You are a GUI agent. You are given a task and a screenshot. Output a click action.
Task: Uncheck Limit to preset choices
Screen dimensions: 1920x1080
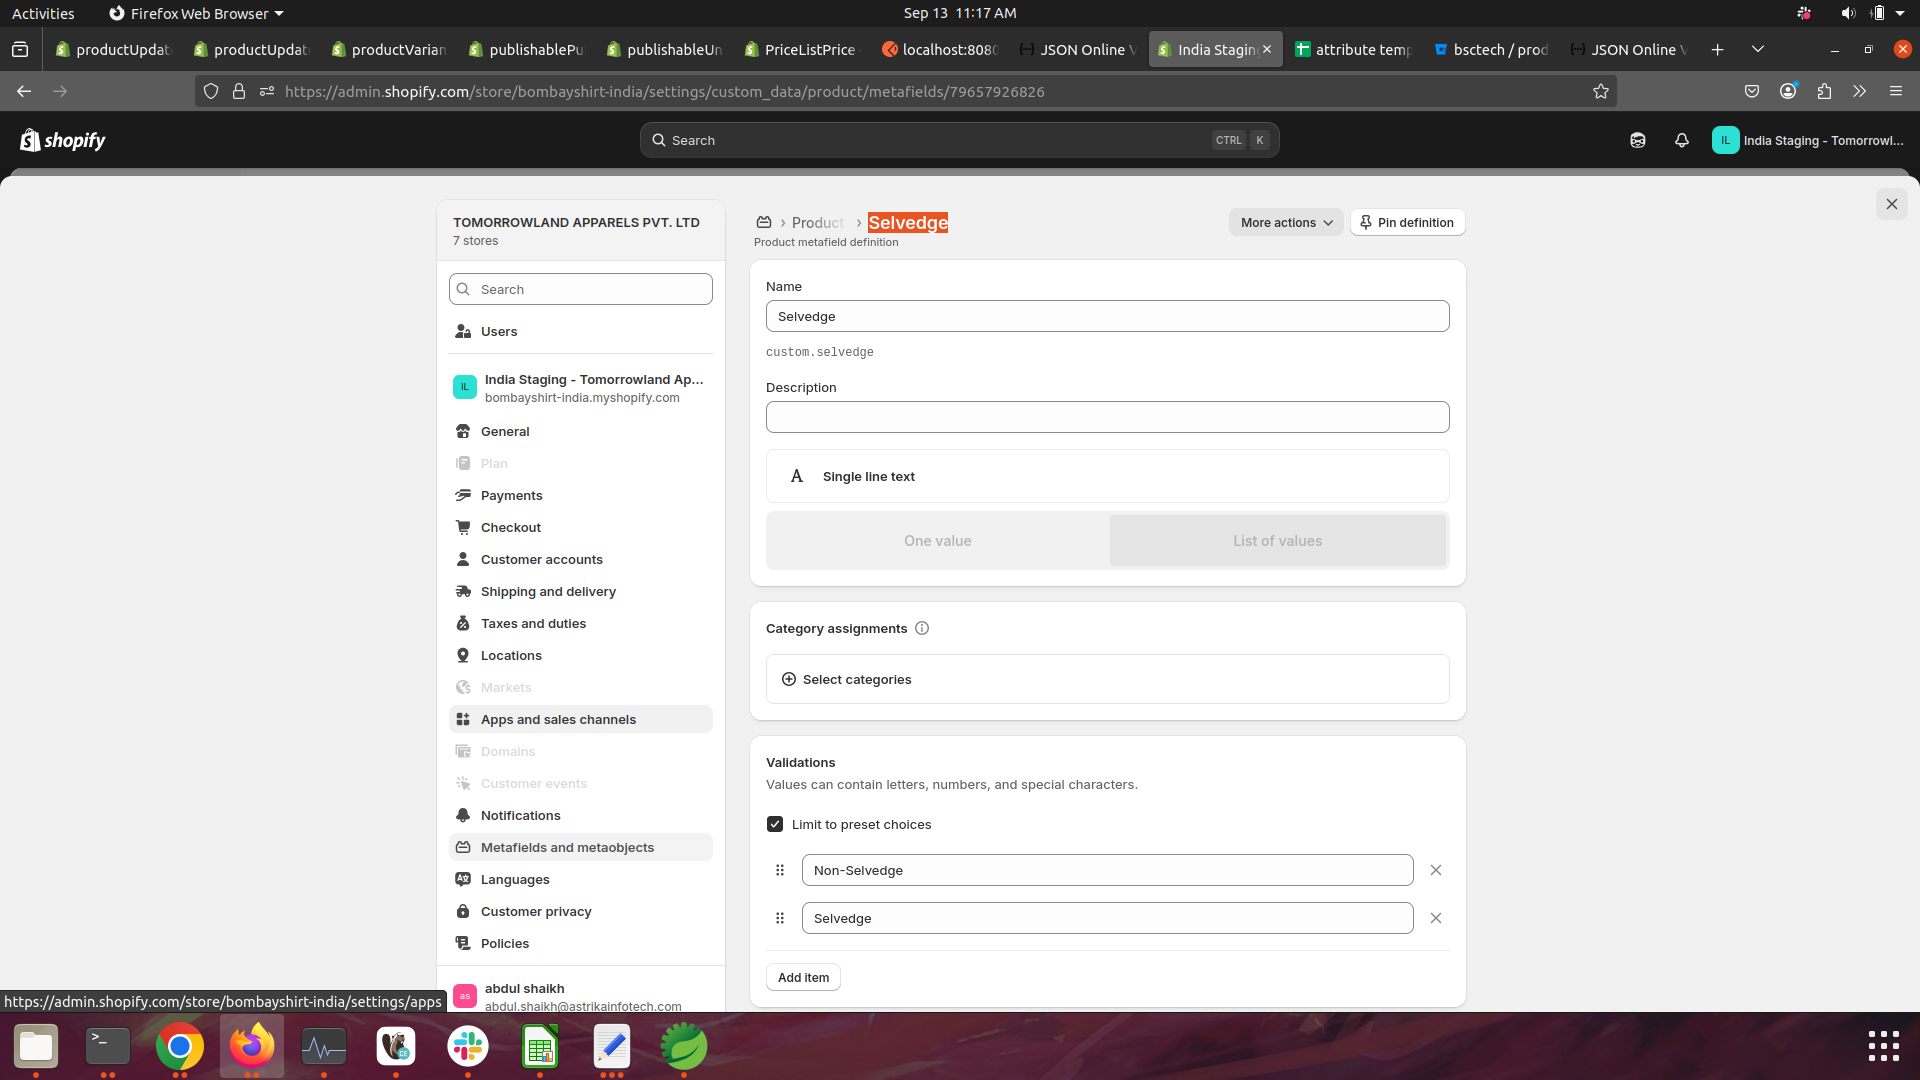775,824
